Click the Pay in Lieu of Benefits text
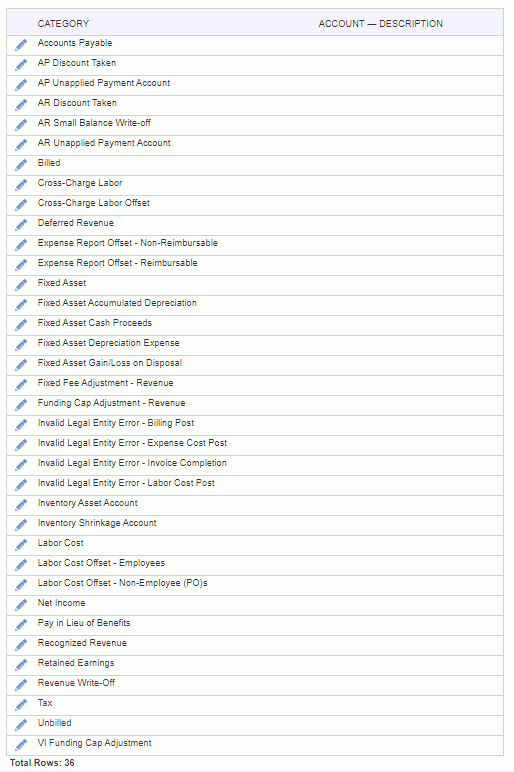The height and width of the screenshot is (772, 514). (x=84, y=623)
